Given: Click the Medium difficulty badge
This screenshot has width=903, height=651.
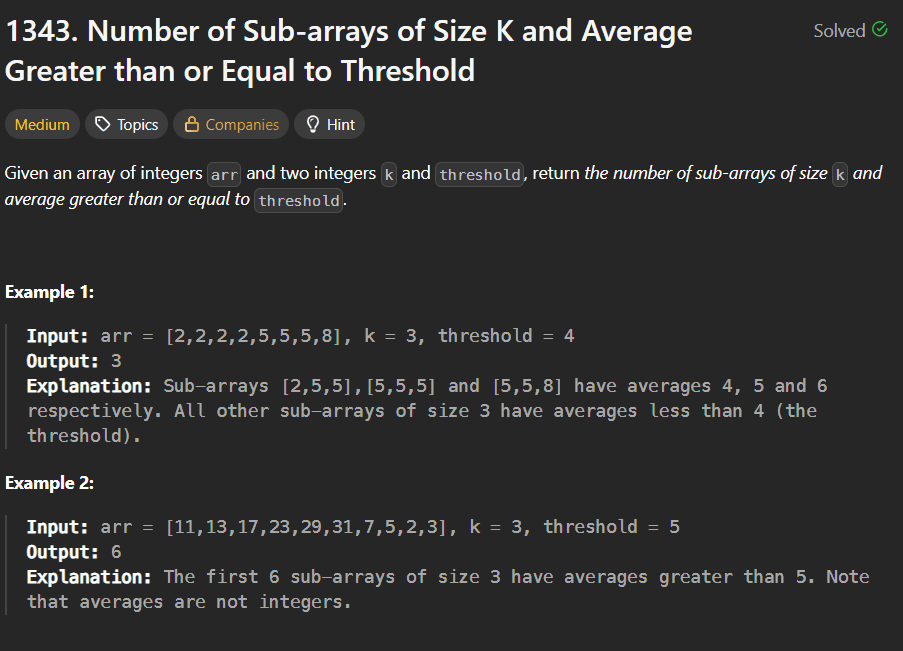Looking at the screenshot, I should pos(42,125).
